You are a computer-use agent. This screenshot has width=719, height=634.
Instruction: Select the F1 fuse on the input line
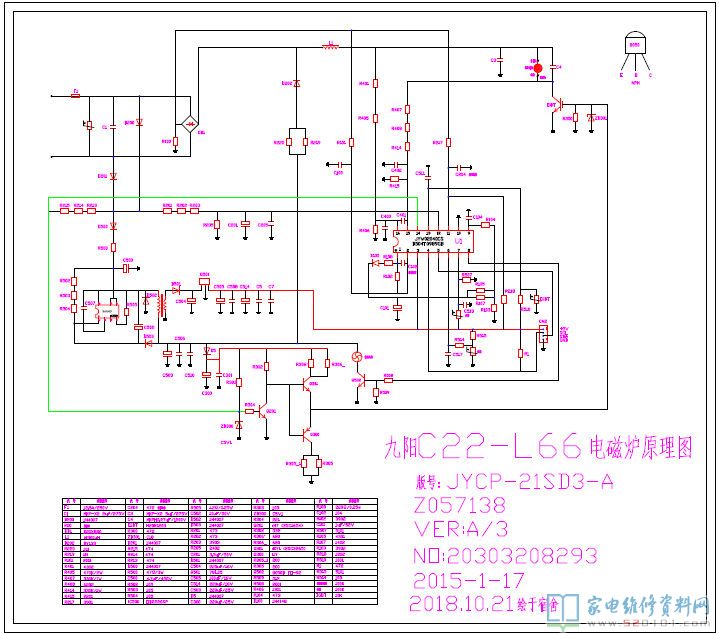pyautogui.click(x=76, y=96)
